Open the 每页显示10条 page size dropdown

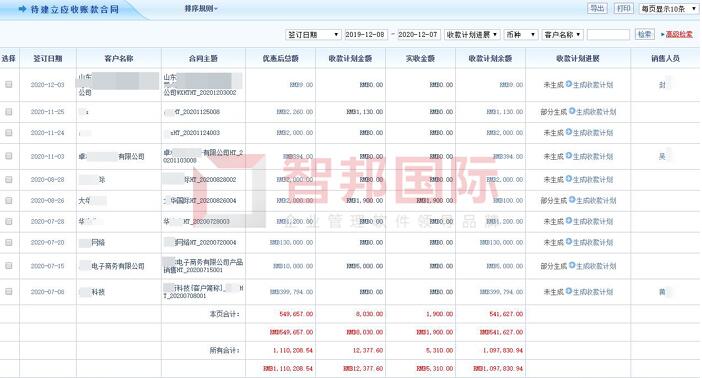coord(669,9)
